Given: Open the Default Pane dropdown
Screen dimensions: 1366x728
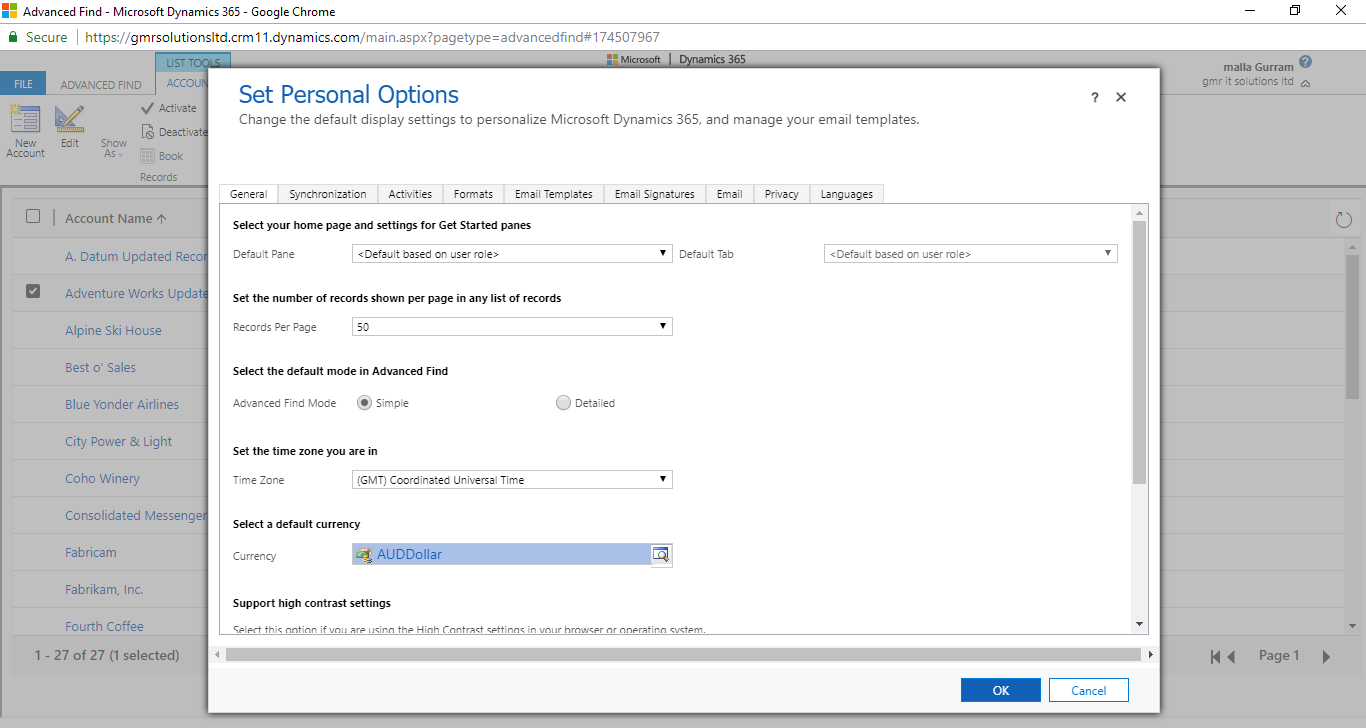Looking at the screenshot, I should tap(512, 254).
